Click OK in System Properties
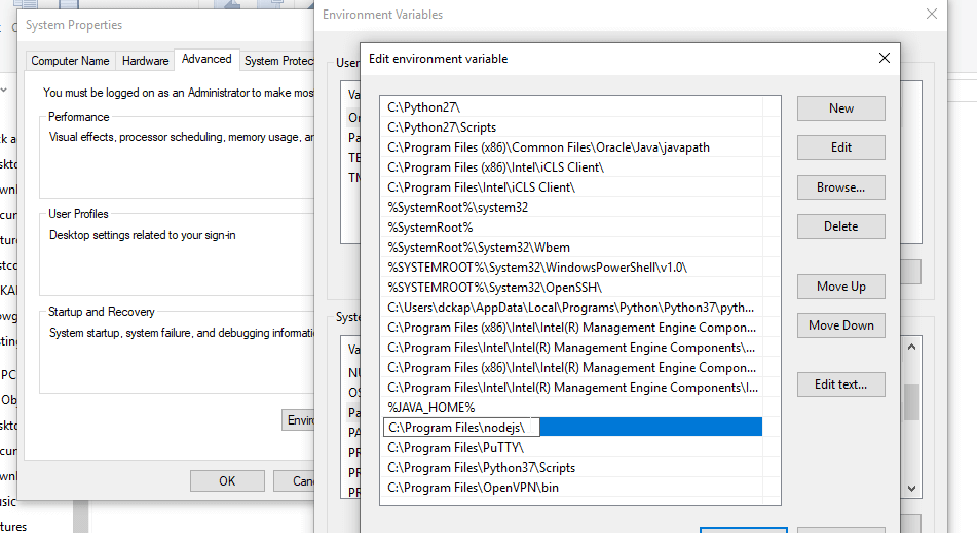The width and height of the screenshot is (977, 533). click(x=227, y=481)
